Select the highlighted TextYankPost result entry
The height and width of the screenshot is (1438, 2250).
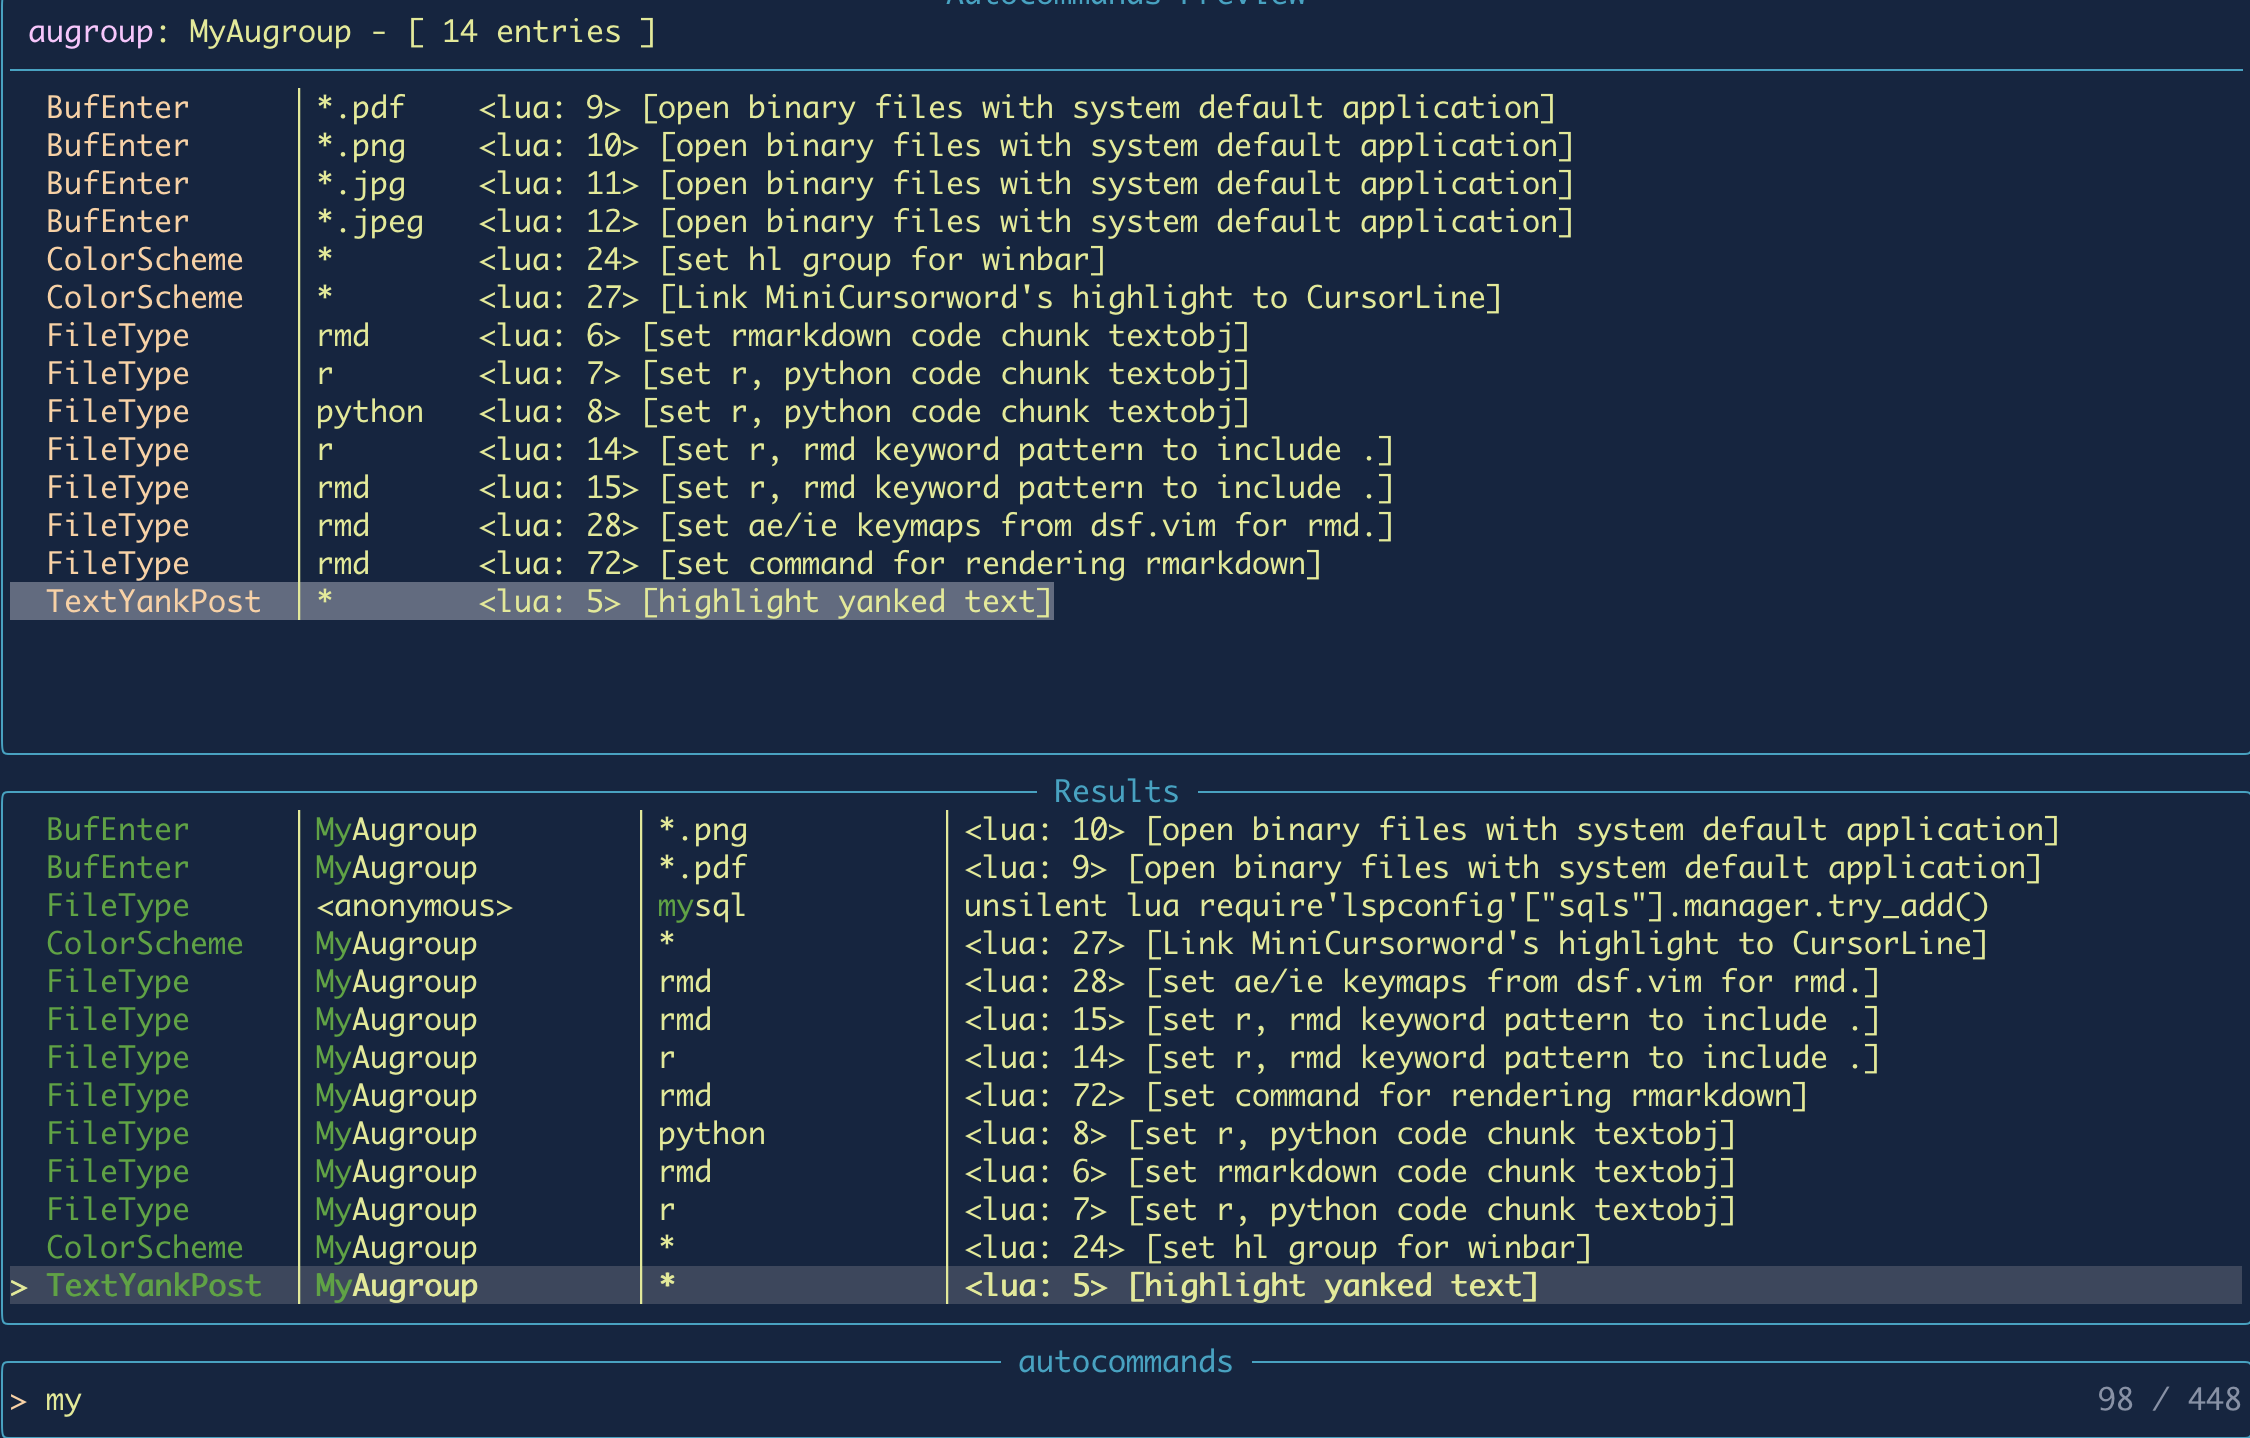click(400, 1285)
